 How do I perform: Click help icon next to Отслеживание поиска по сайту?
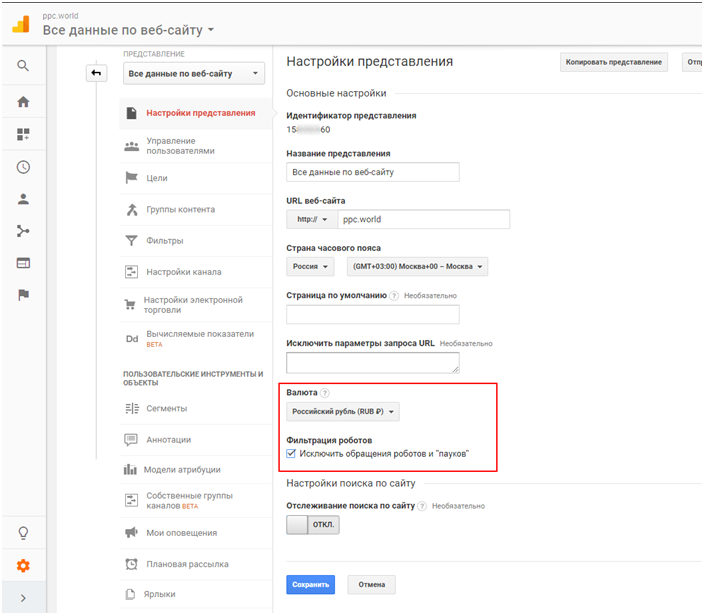tap(422, 506)
